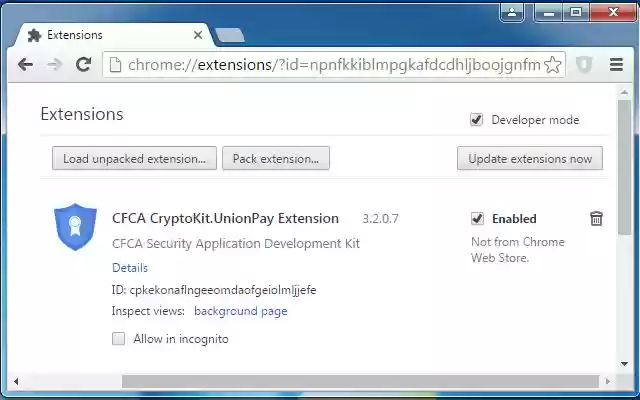Click the vertical scrollbar thumb
640x400 pixels.
624,167
